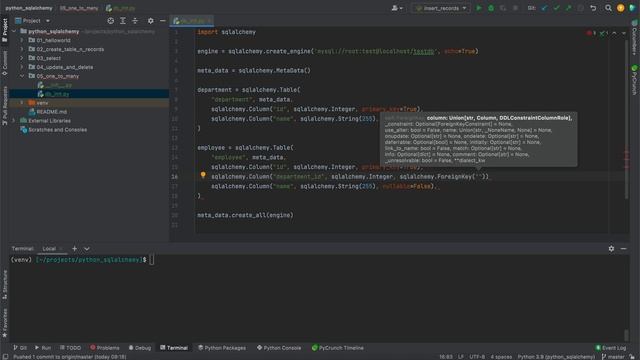Open the Python Console tool window
This screenshot has height=360, width=640.
click(x=279, y=348)
